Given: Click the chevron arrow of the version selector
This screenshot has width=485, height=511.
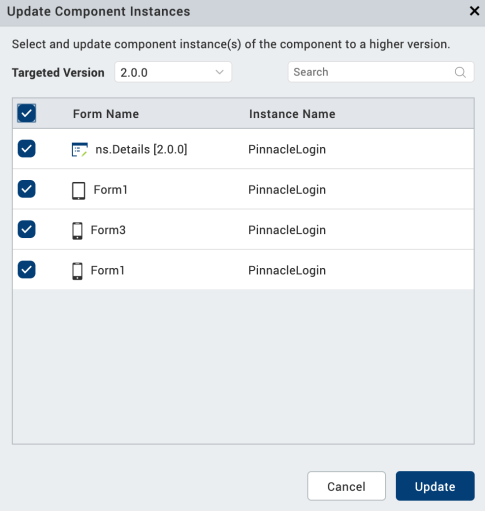Looking at the screenshot, I should [x=219, y=72].
